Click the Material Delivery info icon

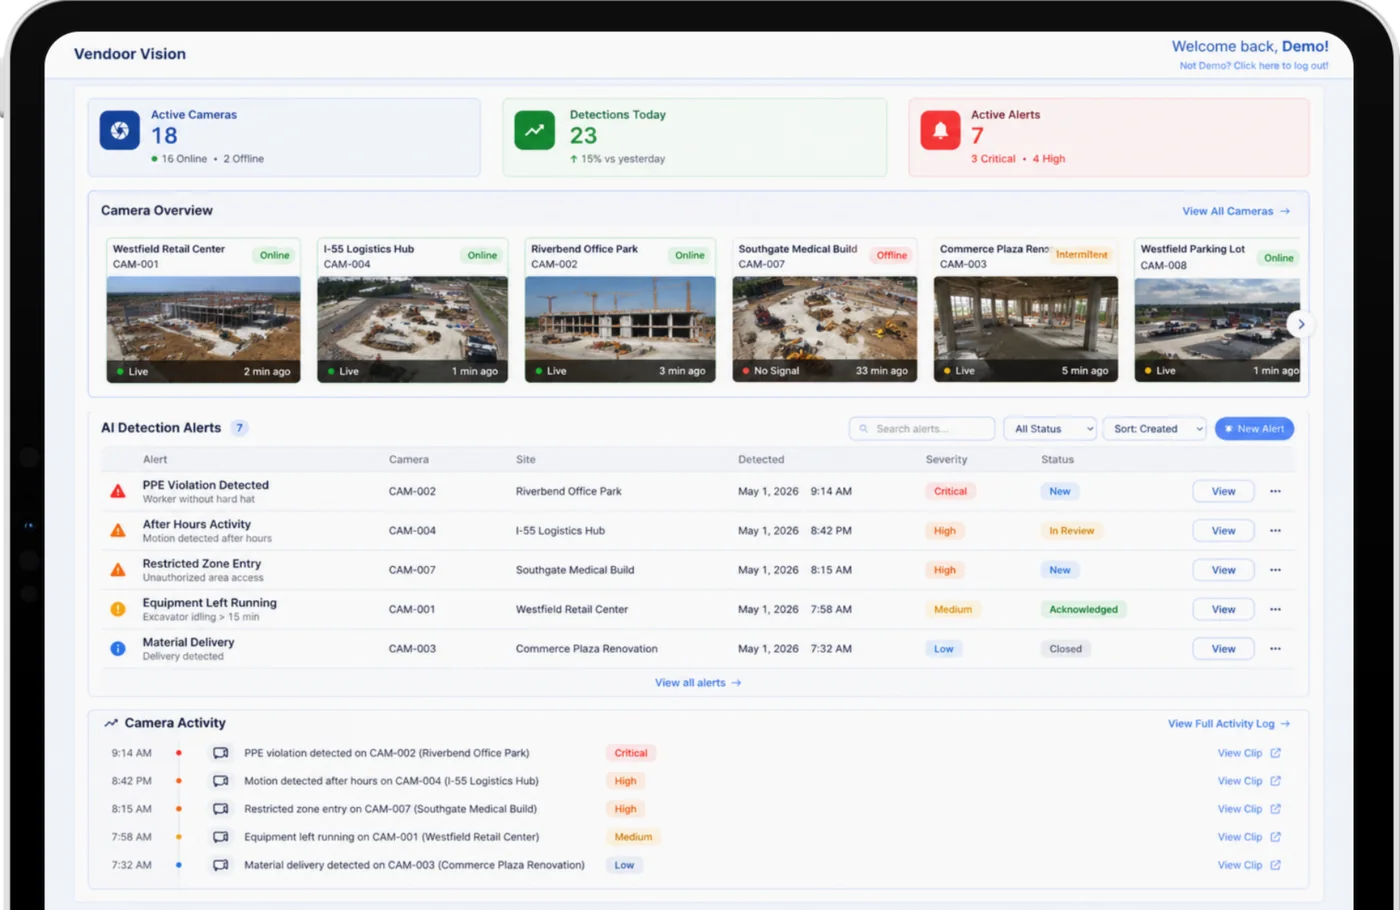point(118,649)
